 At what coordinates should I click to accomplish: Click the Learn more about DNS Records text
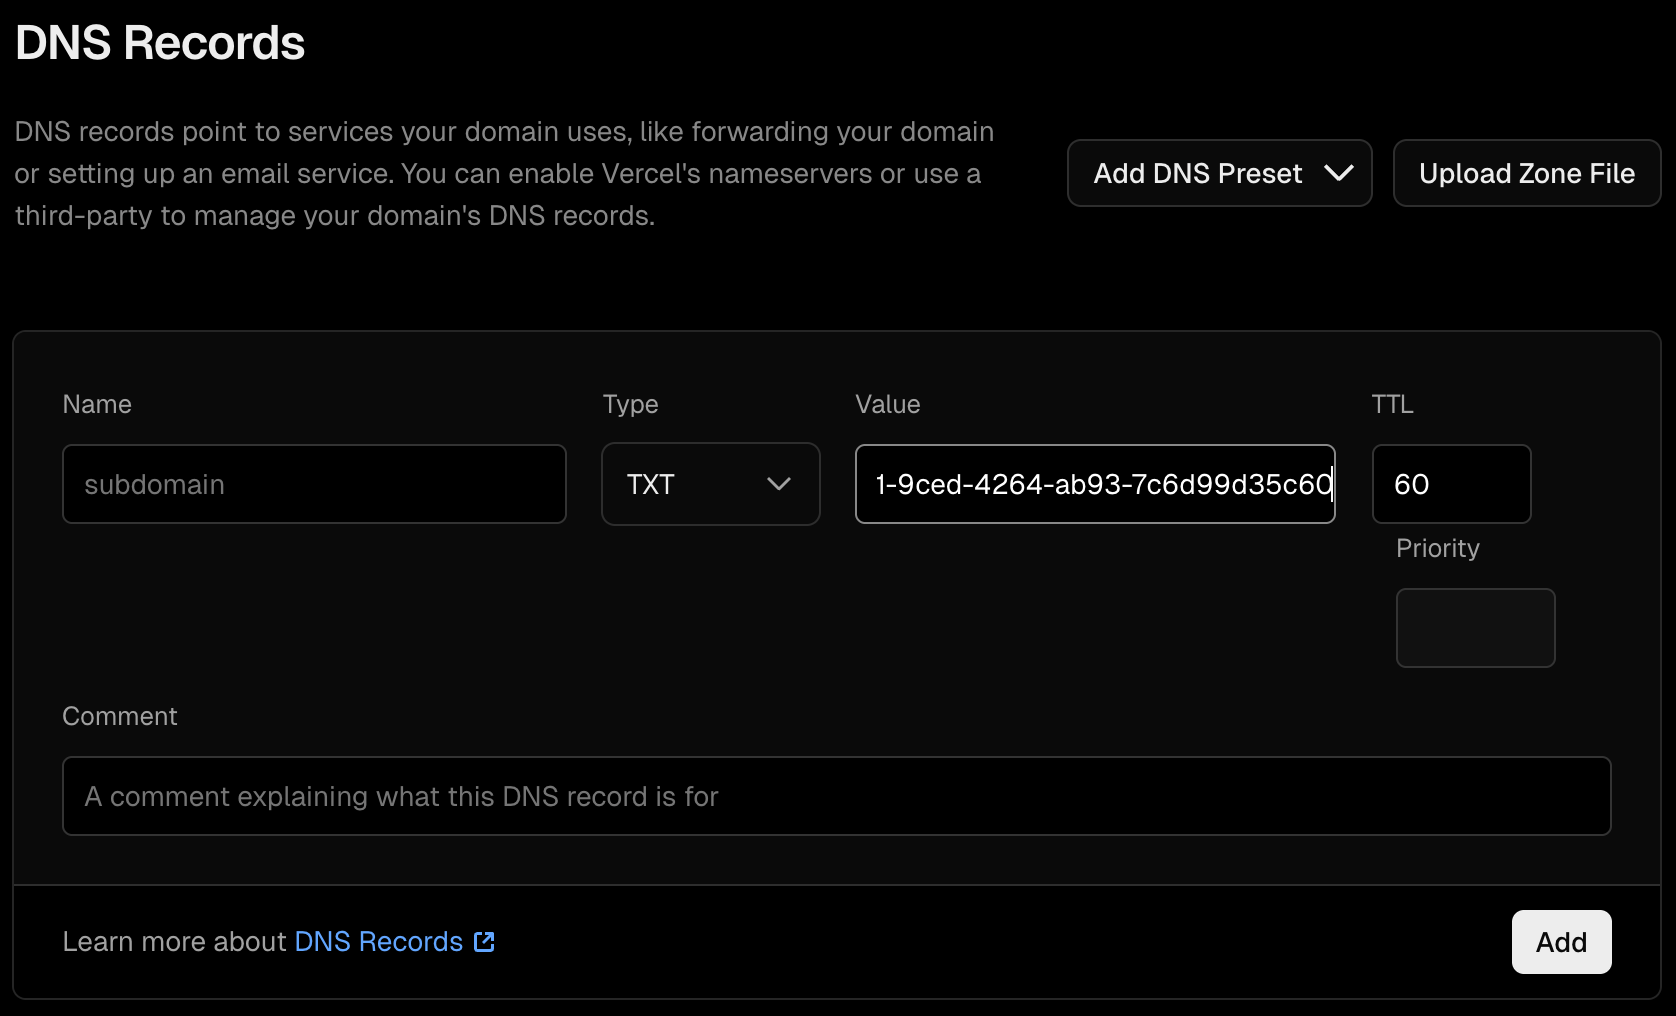176,941
